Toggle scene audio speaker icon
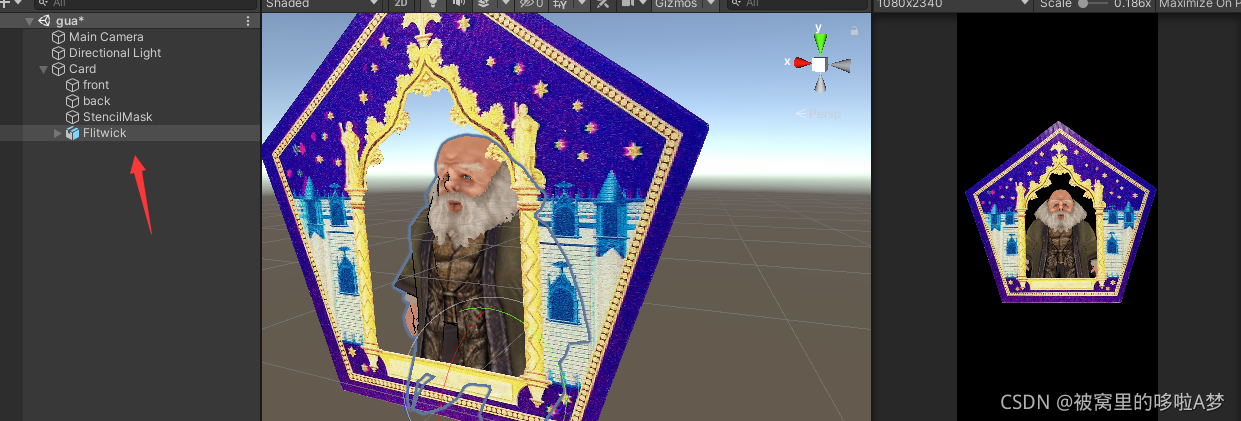The height and width of the screenshot is (421, 1241). point(458,4)
